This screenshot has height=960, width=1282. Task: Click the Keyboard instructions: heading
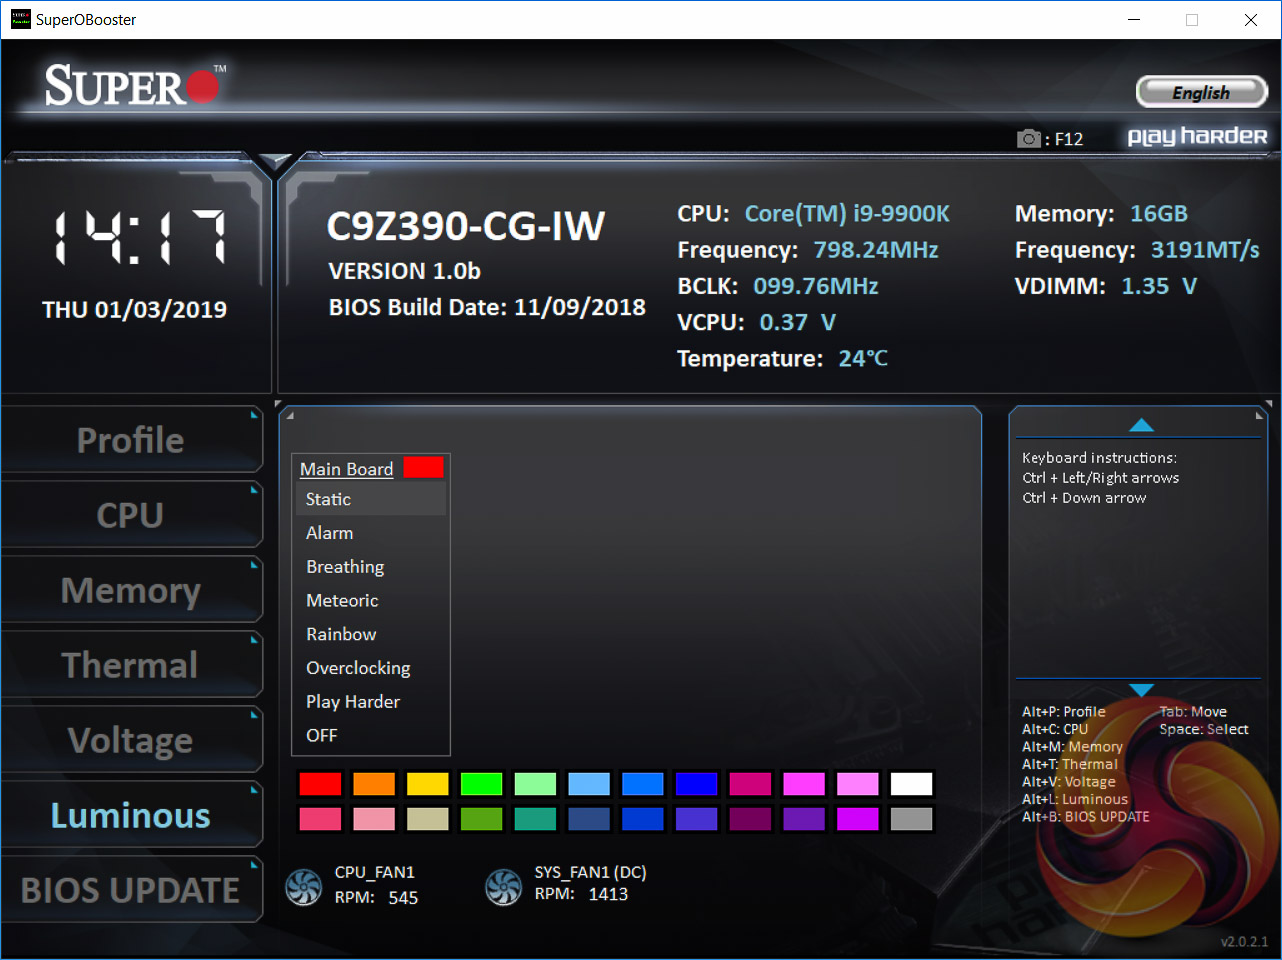[x=1099, y=458]
